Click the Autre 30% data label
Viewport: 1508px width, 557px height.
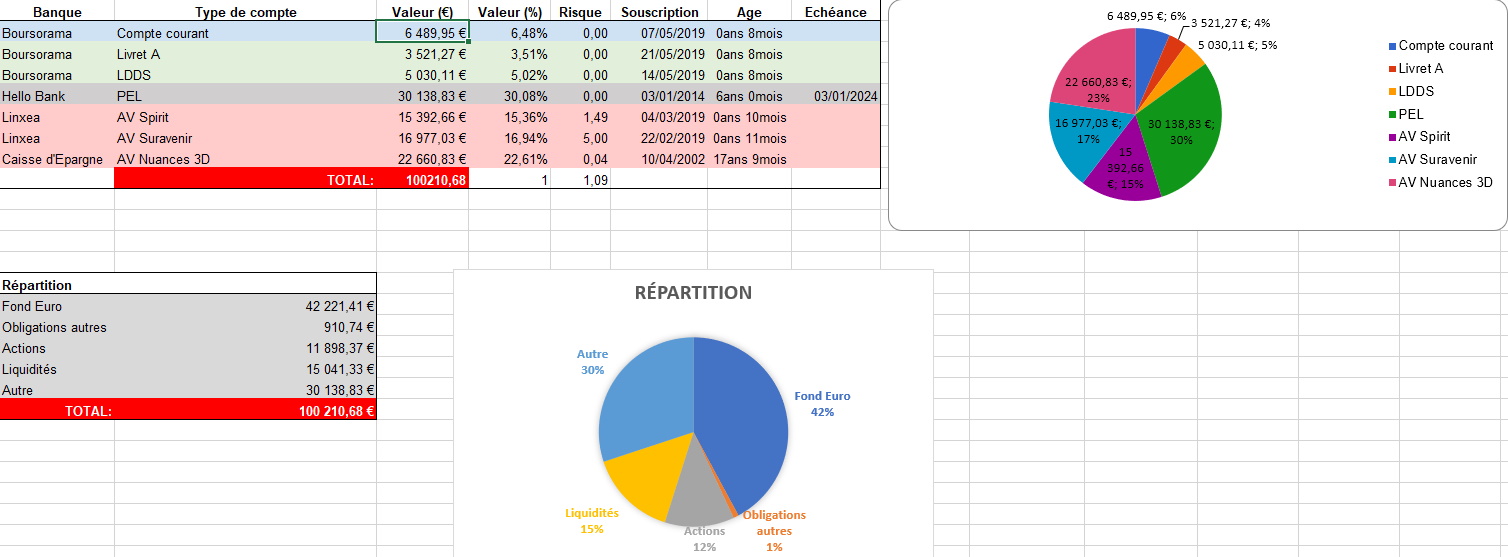click(592, 362)
